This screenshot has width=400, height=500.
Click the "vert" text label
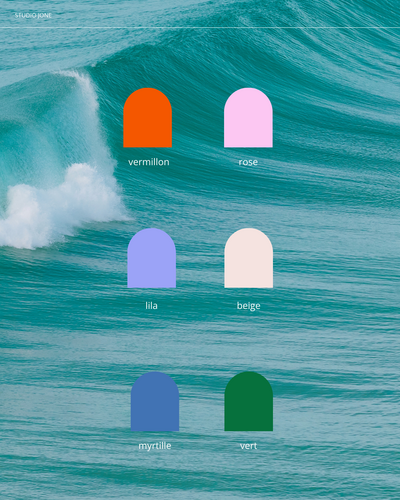248,446
